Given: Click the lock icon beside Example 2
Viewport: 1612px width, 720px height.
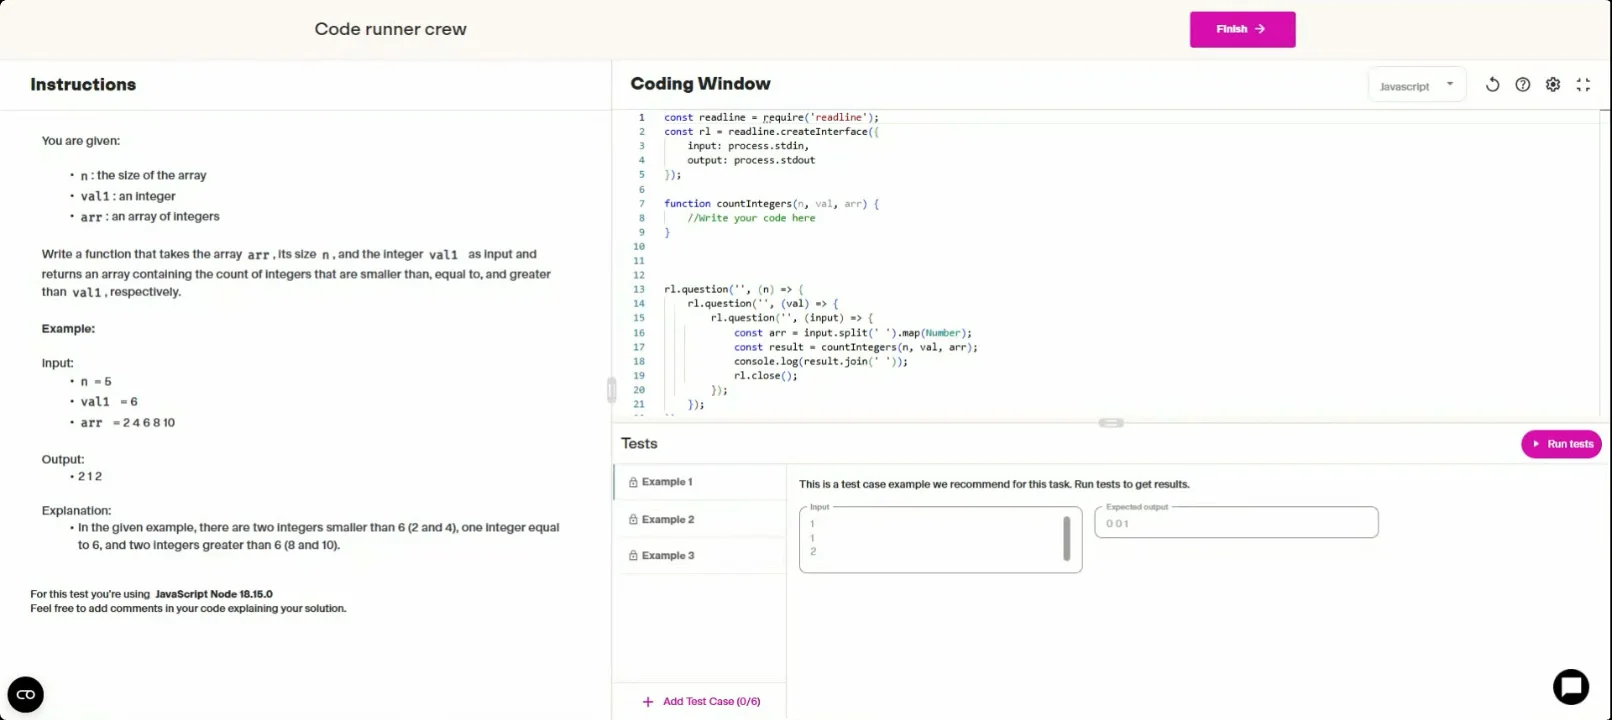Looking at the screenshot, I should click(x=633, y=520).
